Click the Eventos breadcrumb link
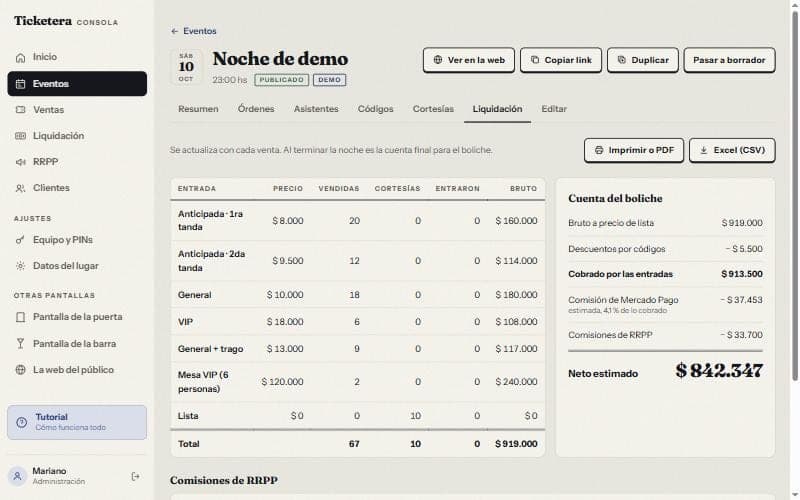The image size is (800, 500). (199, 31)
